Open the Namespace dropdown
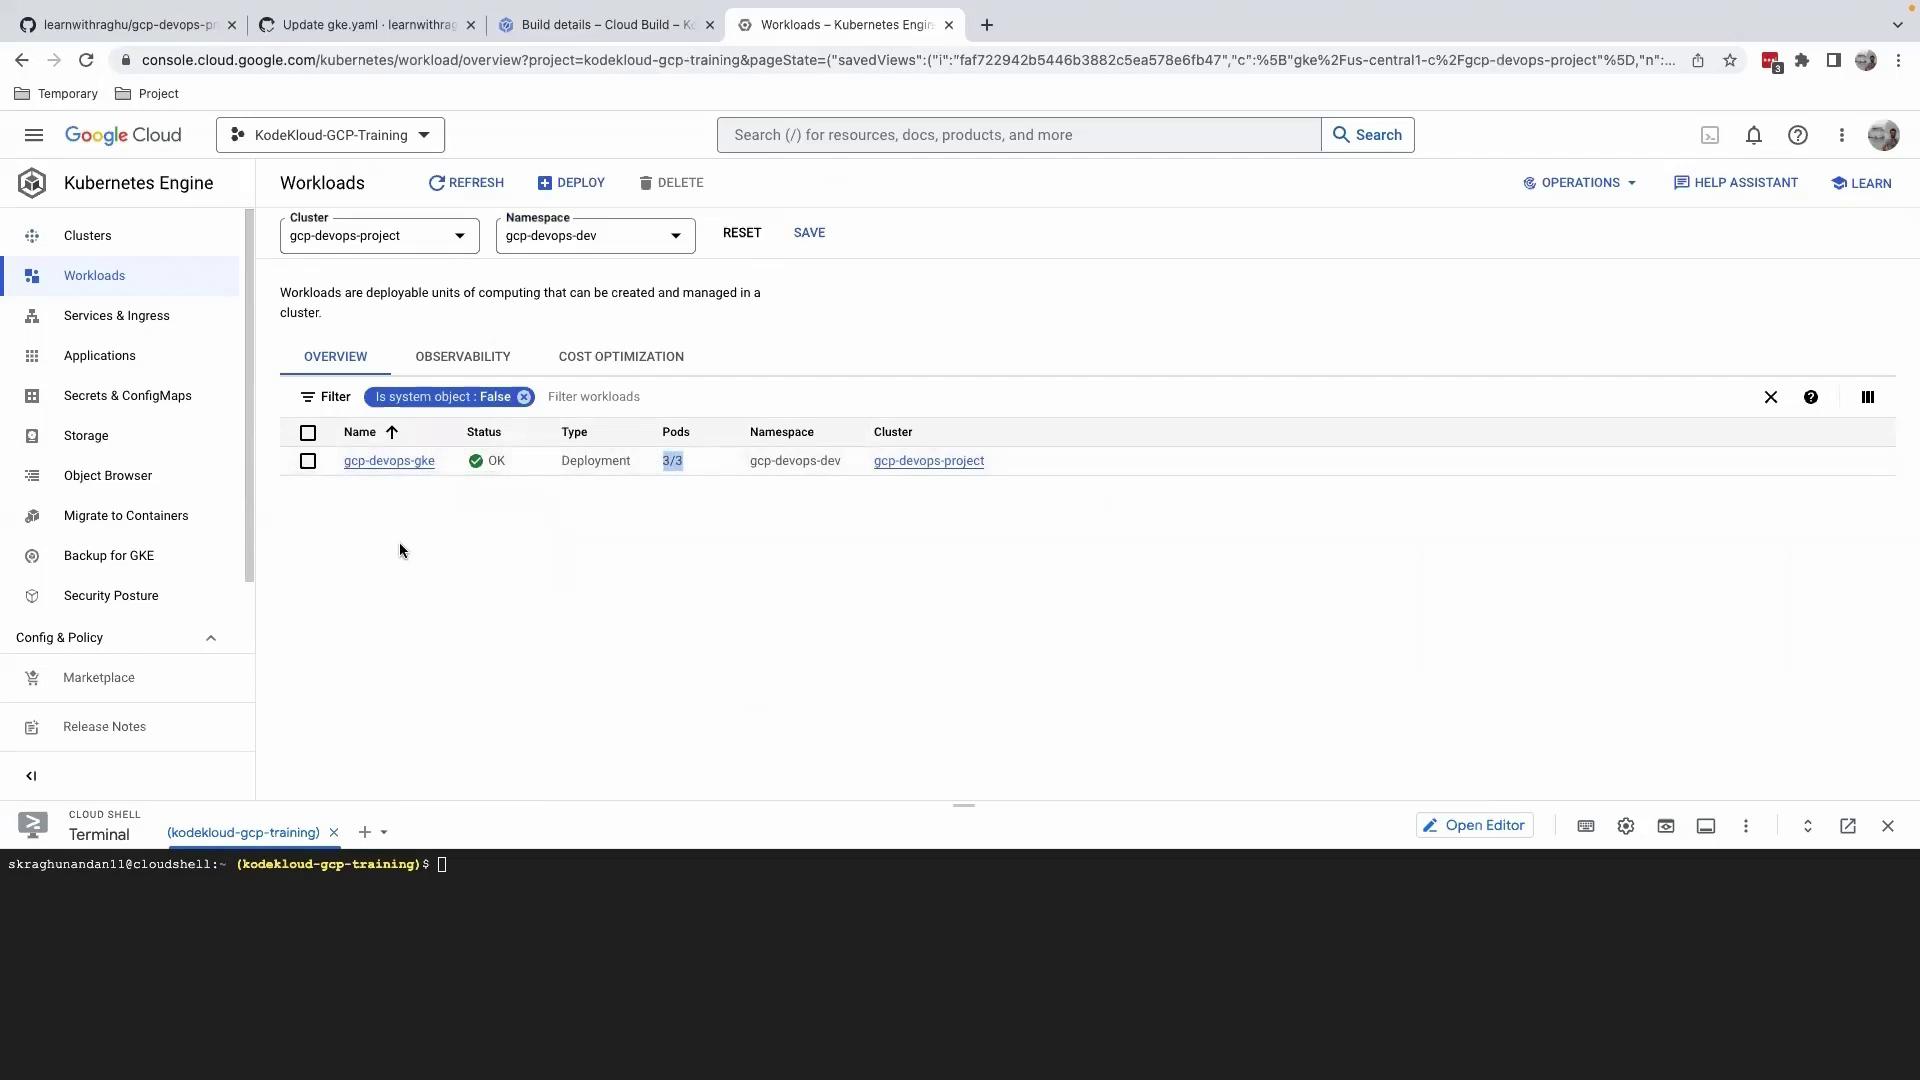 595,236
